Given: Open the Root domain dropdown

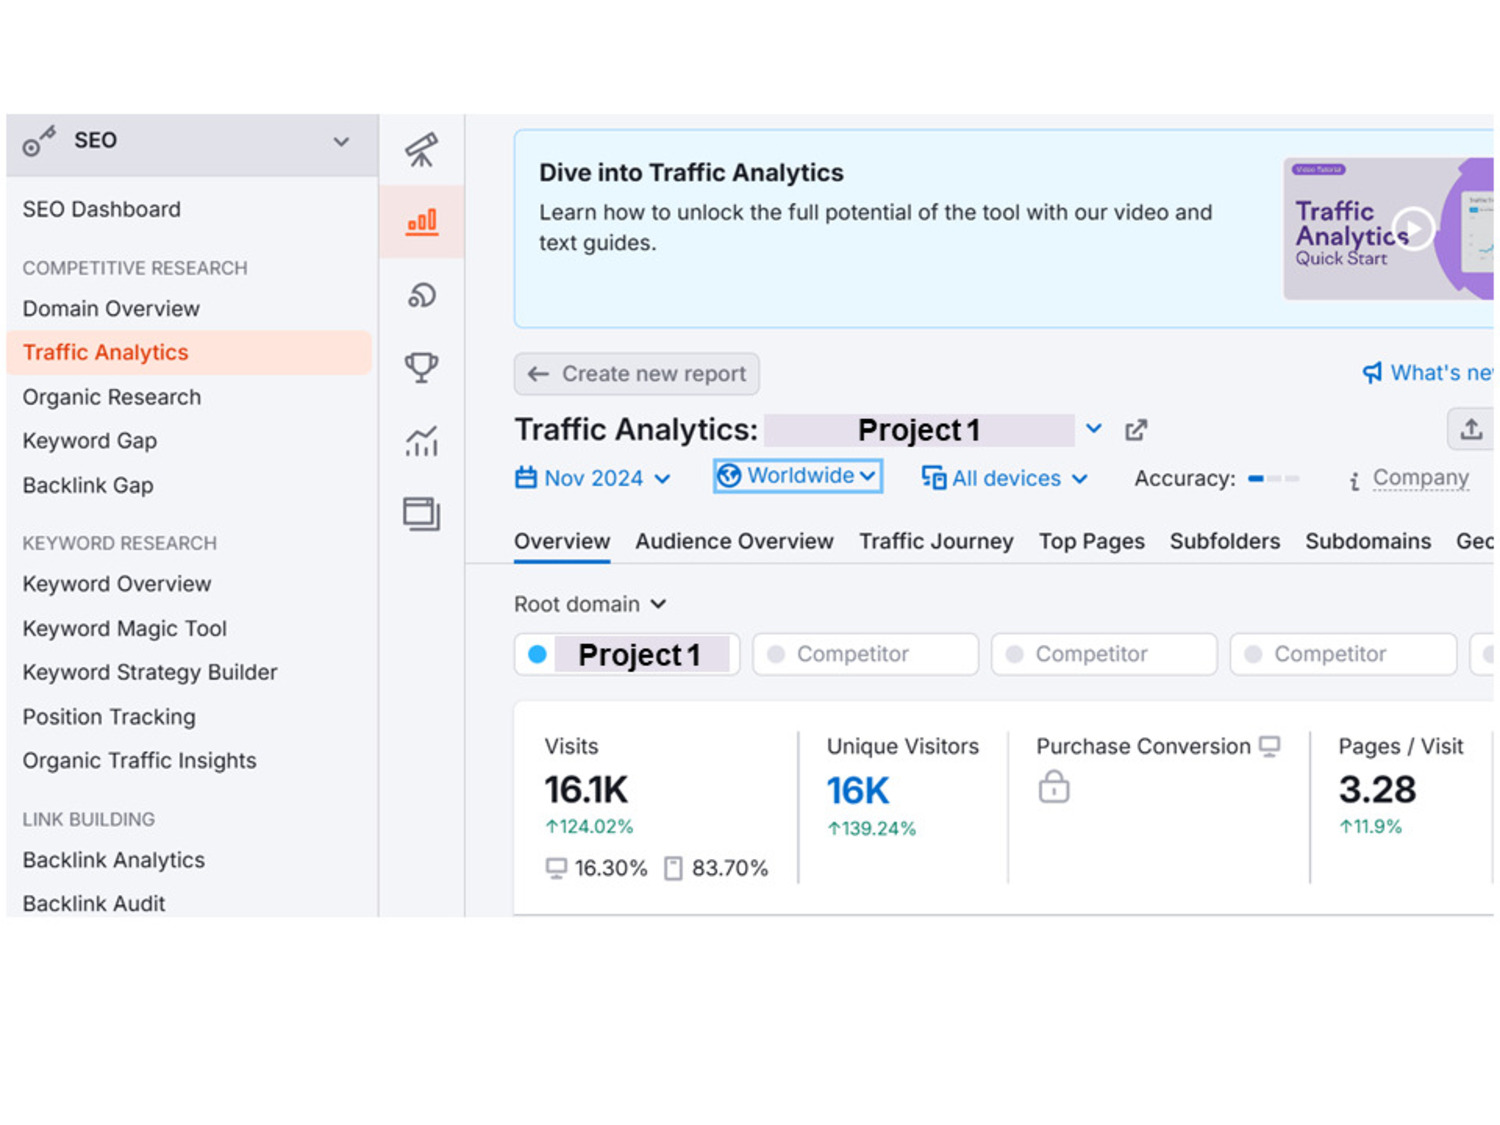Looking at the screenshot, I should coord(589,604).
